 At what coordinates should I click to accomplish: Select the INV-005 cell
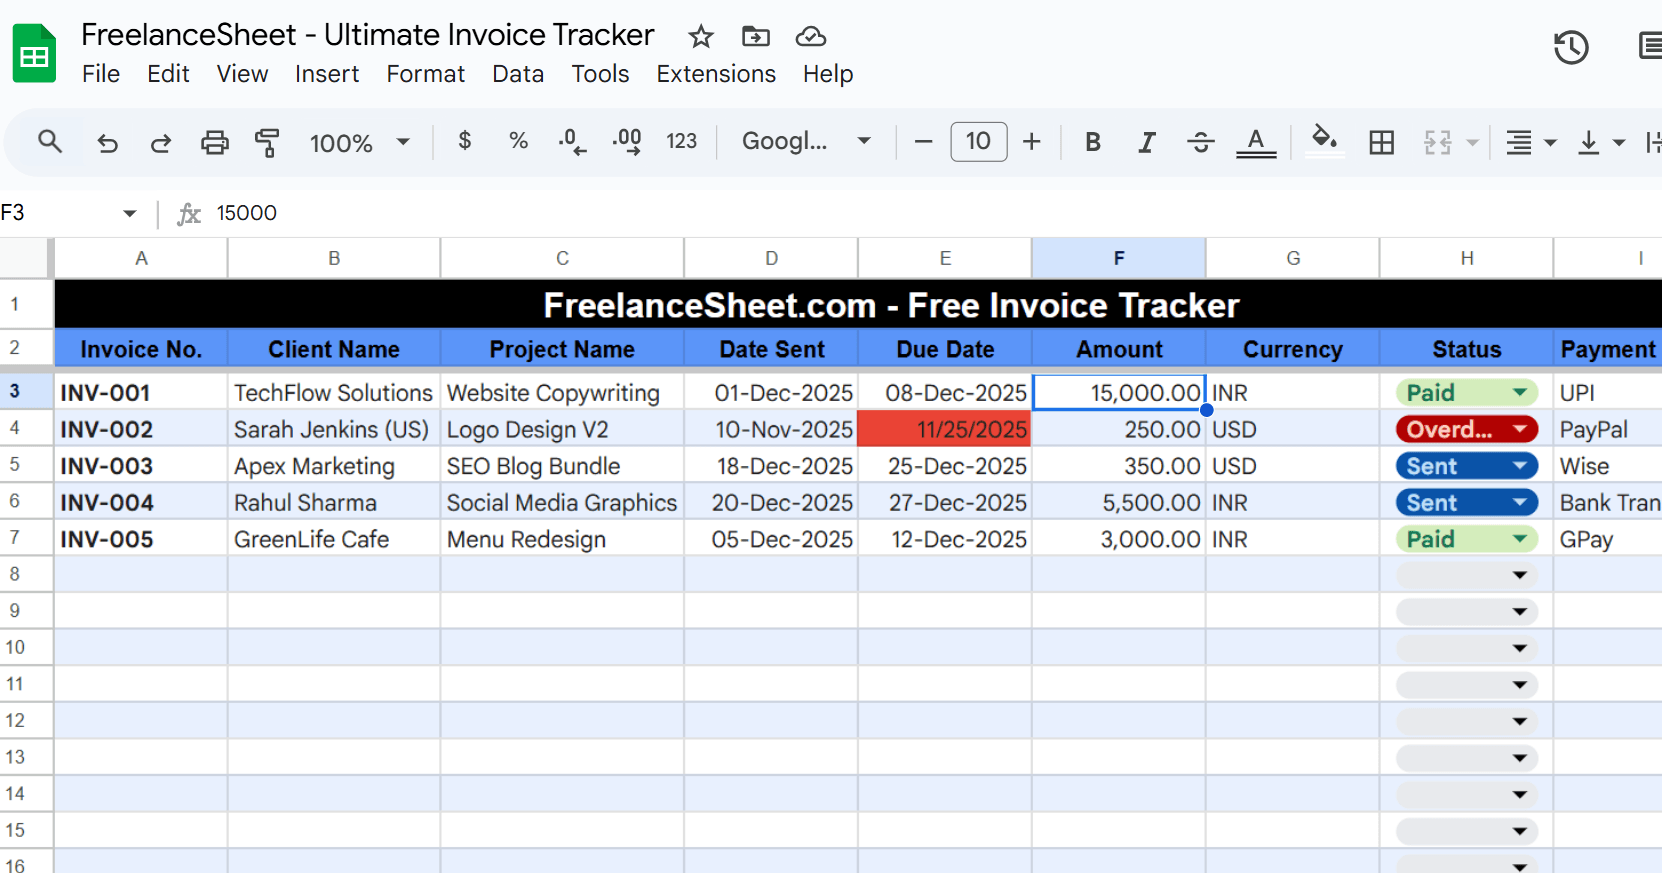[141, 539]
